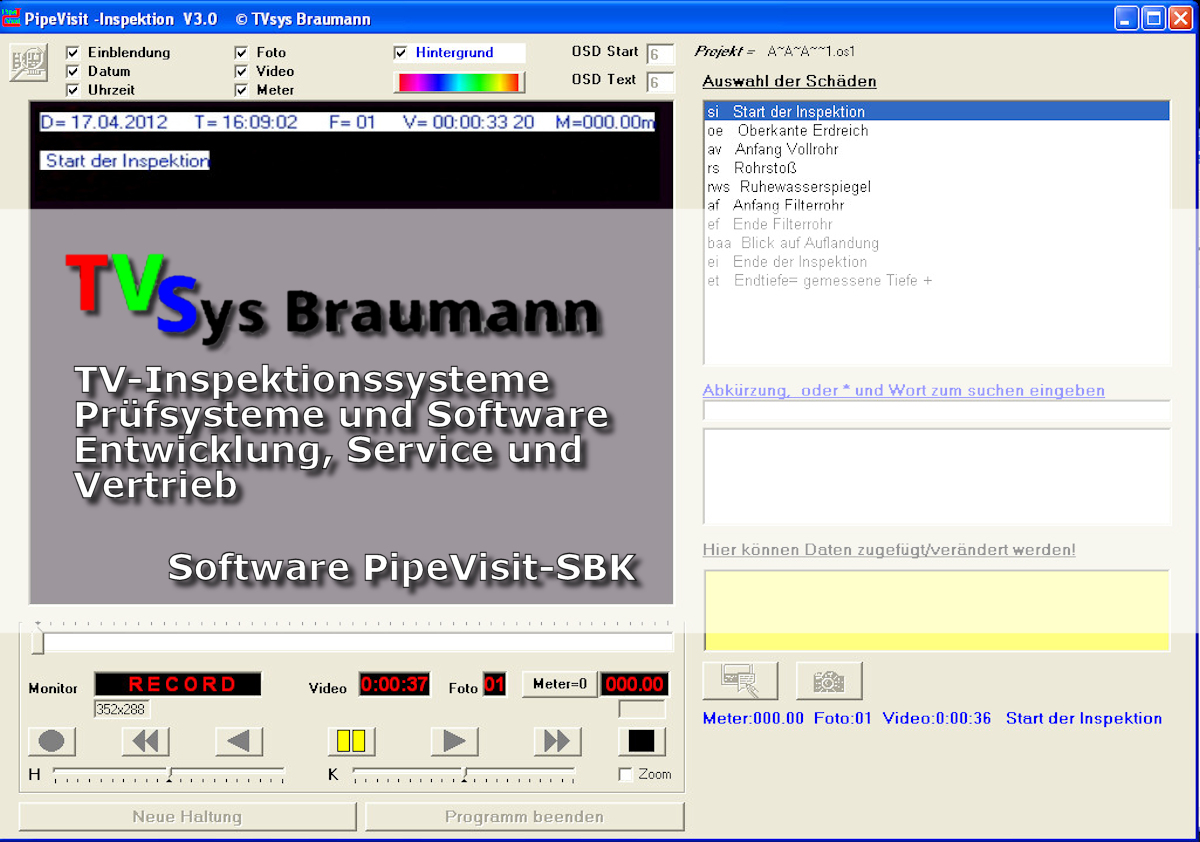This screenshot has width=1200, height=842.
Task: Toggle the Datum checkbox
Action: (72, 71)
